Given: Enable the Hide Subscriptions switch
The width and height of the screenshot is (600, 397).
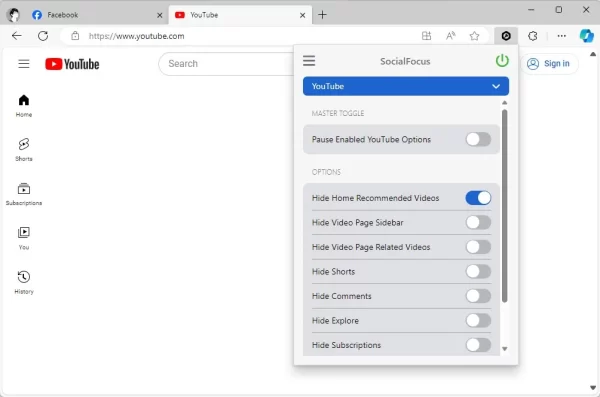Looking at the screenshot, I should [x=478, y=345].
